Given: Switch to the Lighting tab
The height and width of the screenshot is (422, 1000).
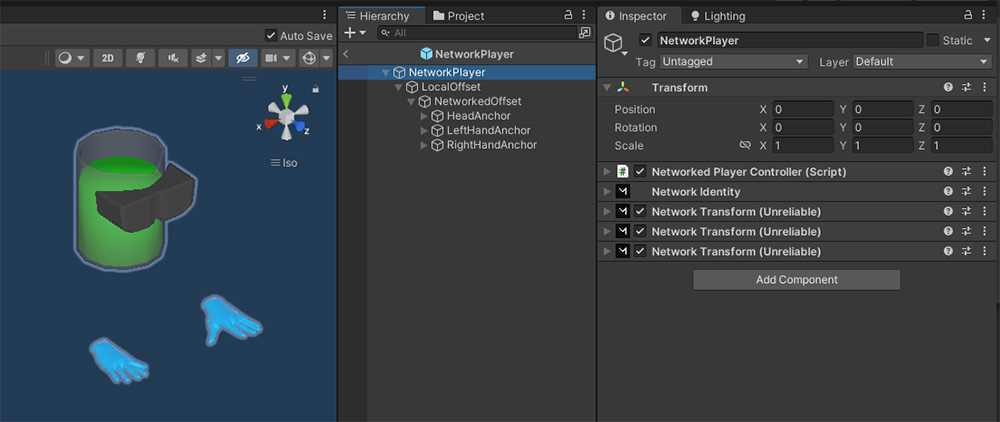Looking at the screenshot, I should click(x=717, y=16).
